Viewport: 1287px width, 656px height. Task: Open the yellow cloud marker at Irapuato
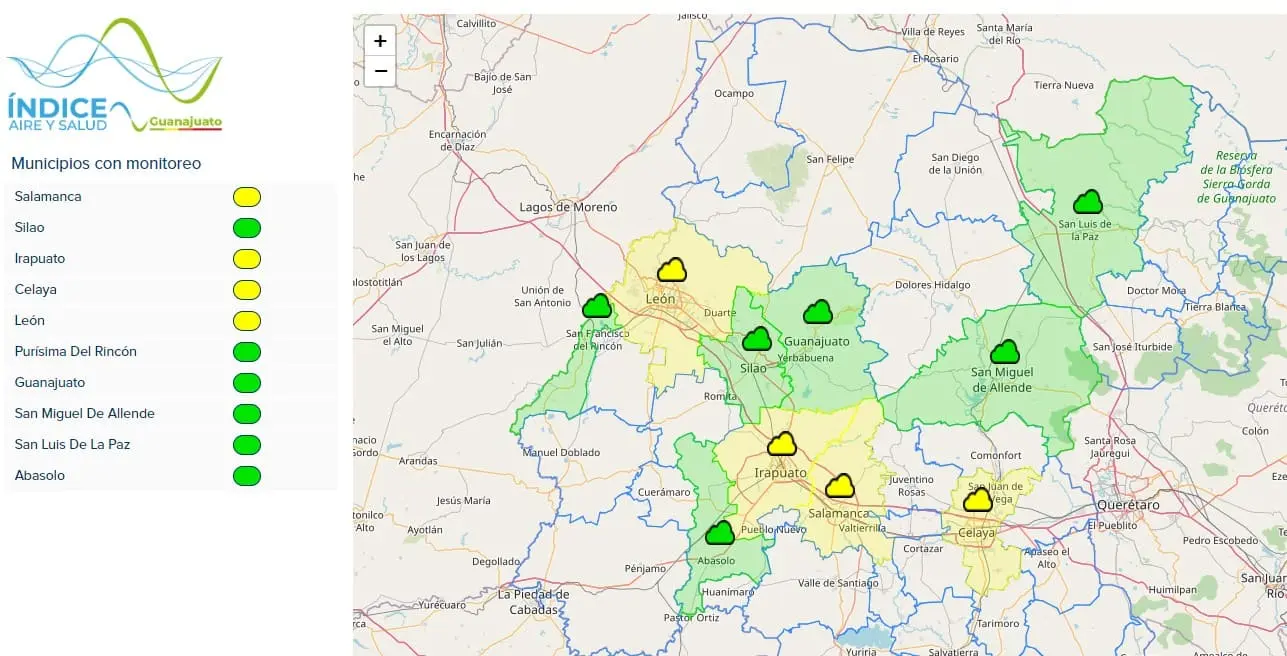coord(781,444)
